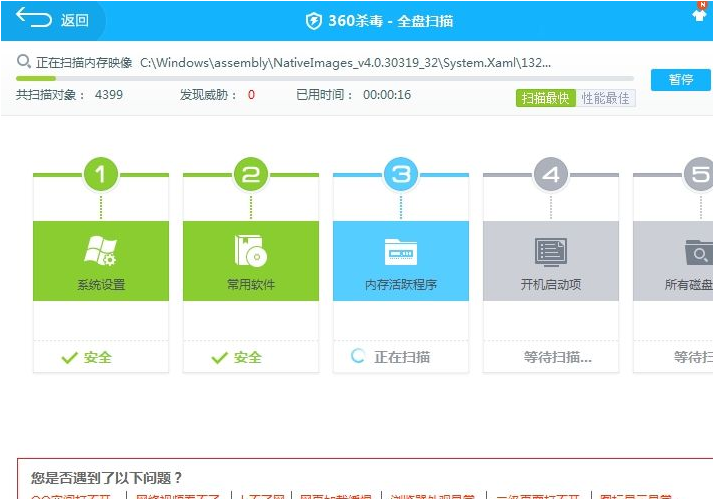Select the step 1 circle marker
713x499 pixels.
(x=100, y=174)
